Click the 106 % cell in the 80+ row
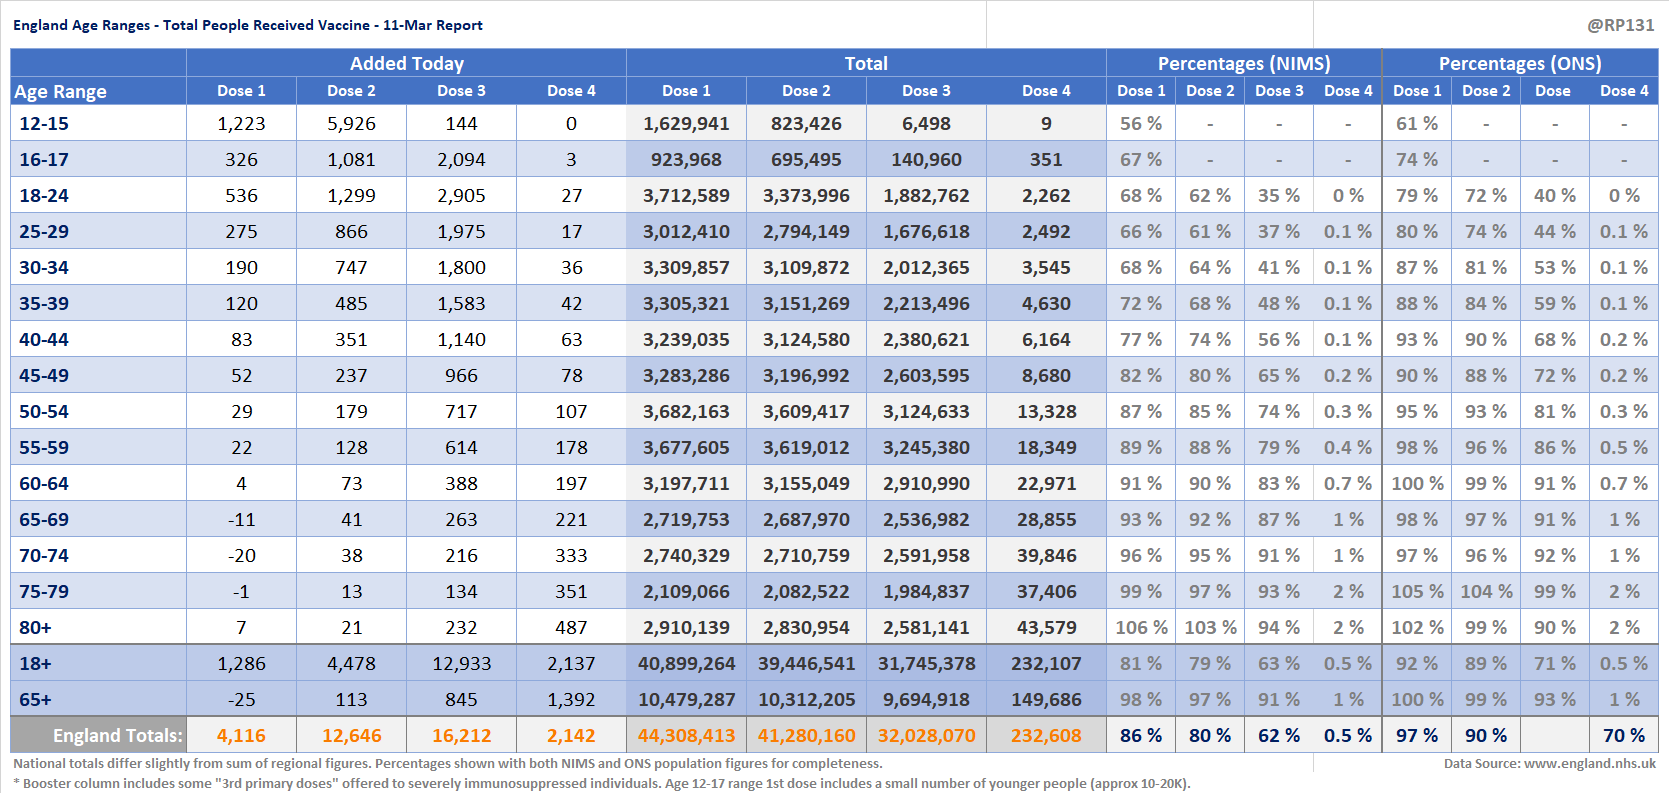1669x793 pixels. (x=1141, y=628)
